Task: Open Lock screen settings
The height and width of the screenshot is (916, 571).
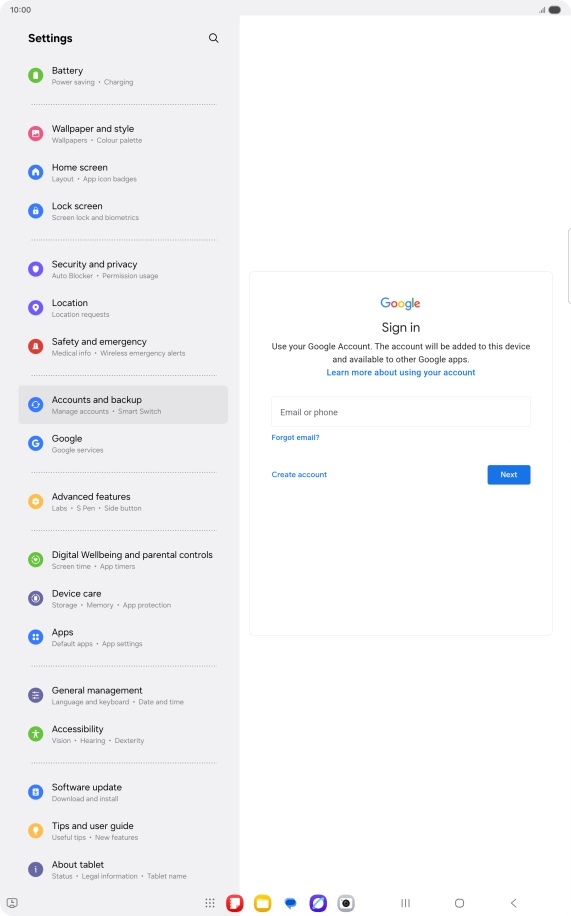Action: pyautogui.click(x=123, y=211)
